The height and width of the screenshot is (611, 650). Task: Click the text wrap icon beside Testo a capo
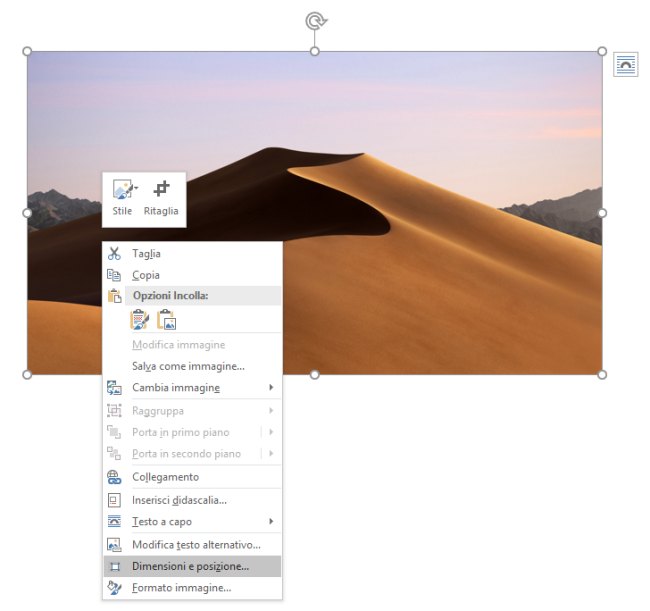114,521
